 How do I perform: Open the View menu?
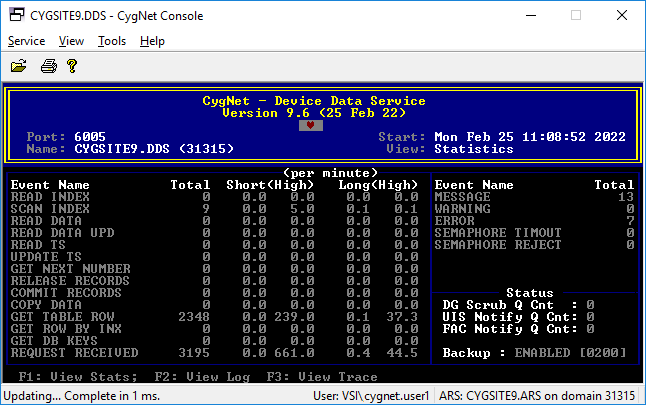[x=71, y=41]
